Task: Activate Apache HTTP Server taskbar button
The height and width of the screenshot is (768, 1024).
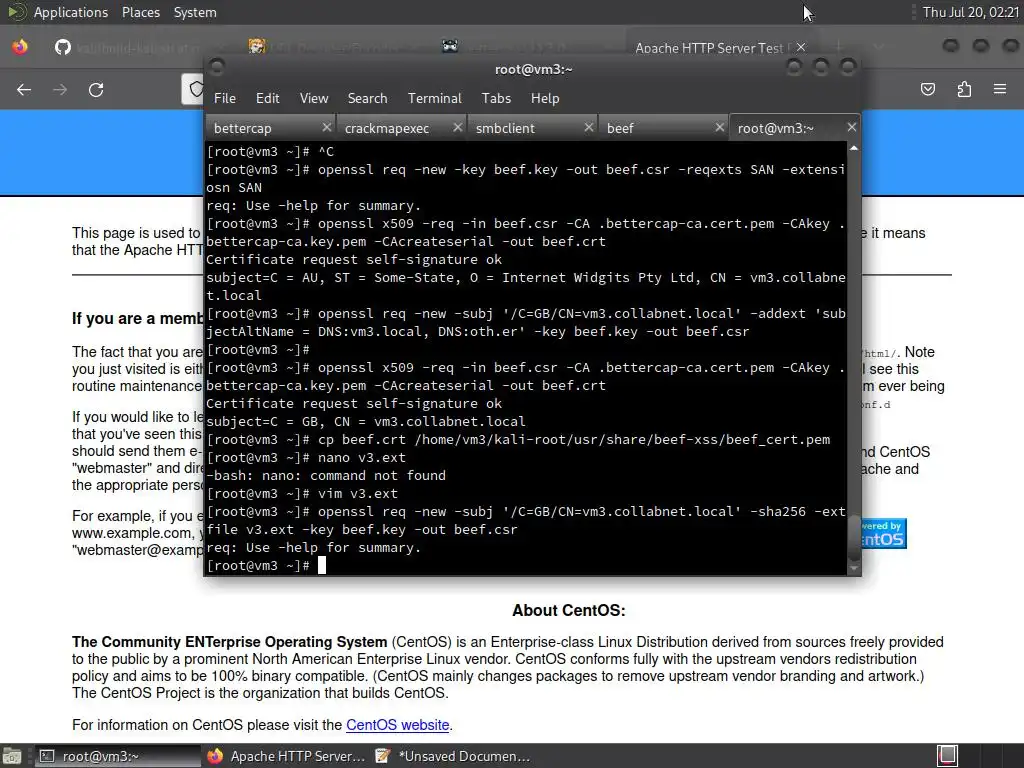Action: pos(286,756)
